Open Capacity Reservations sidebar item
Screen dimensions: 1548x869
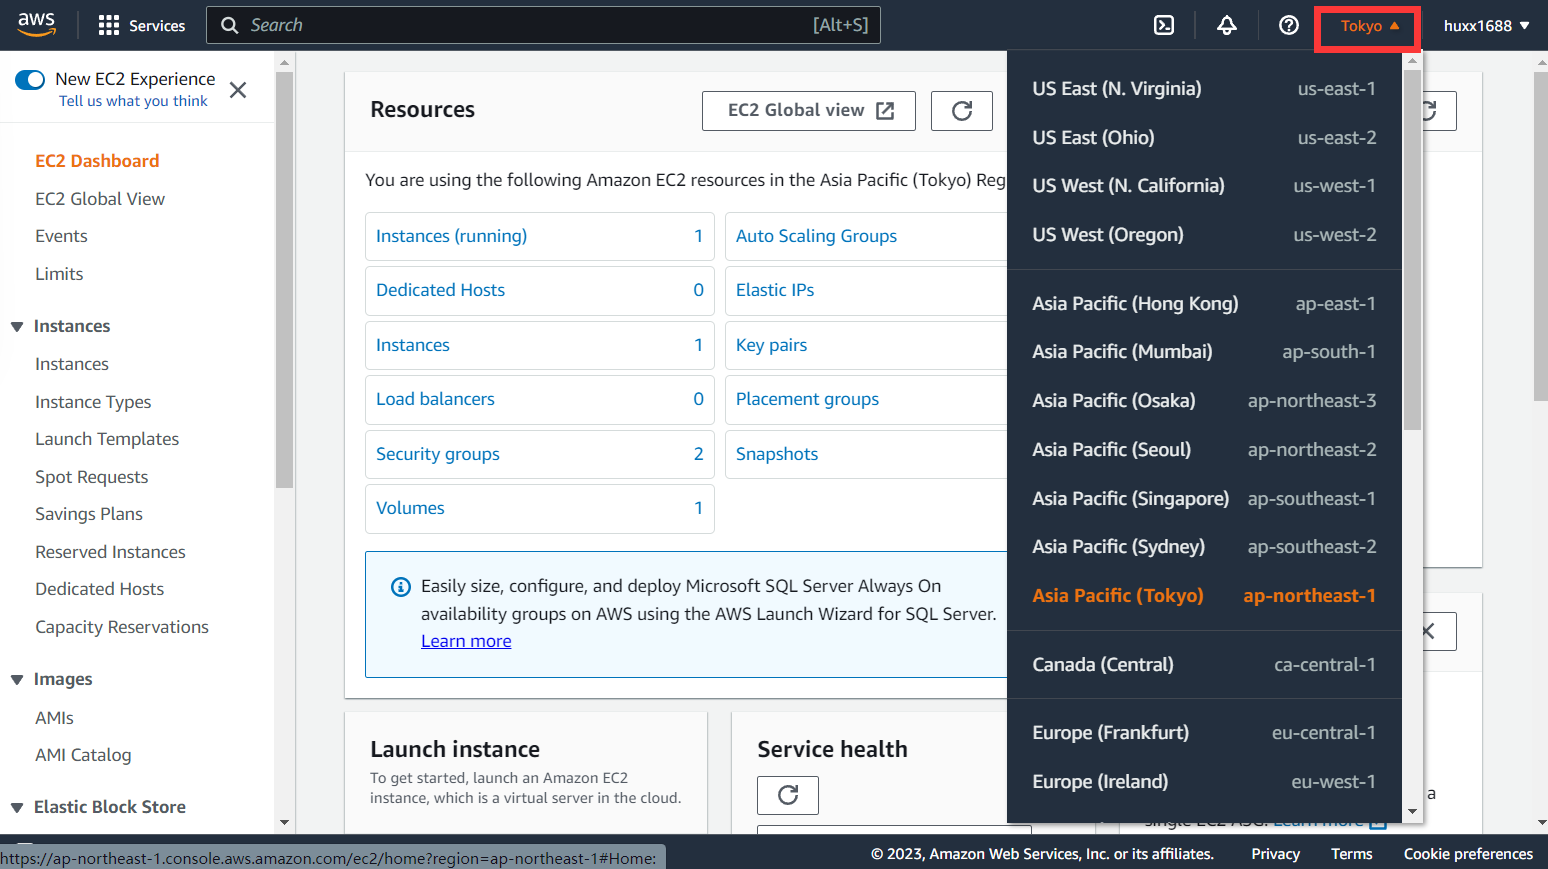[x=122, y=627]
